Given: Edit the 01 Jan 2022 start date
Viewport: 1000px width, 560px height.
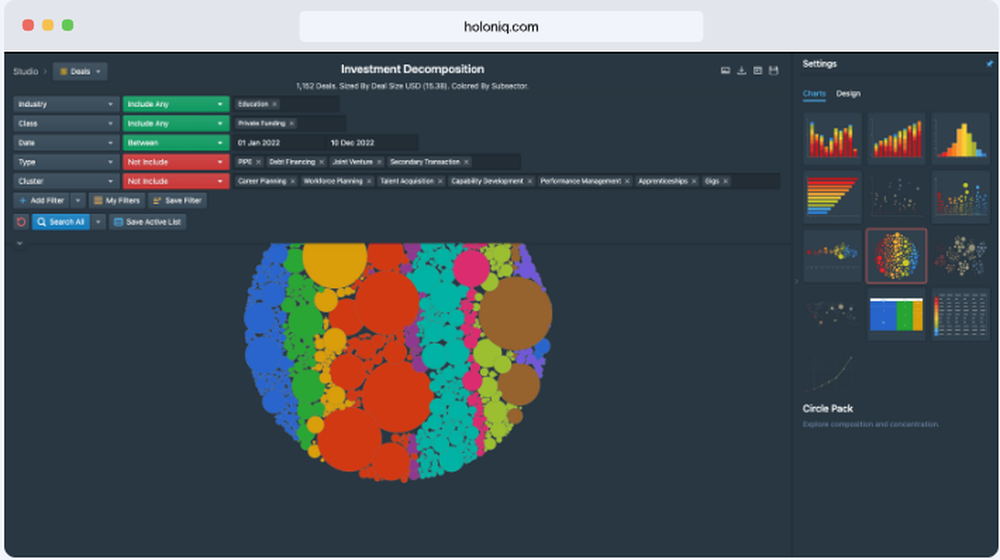Looking at the screenshot, I should click(279, 143).
